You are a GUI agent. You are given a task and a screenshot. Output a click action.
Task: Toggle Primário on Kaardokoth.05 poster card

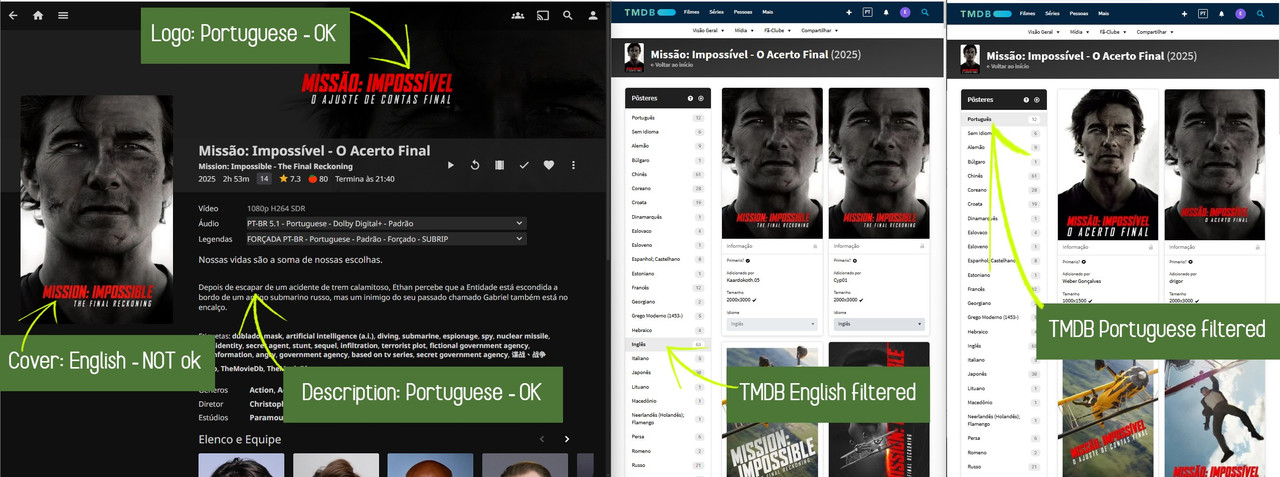(x=747, y=260)
